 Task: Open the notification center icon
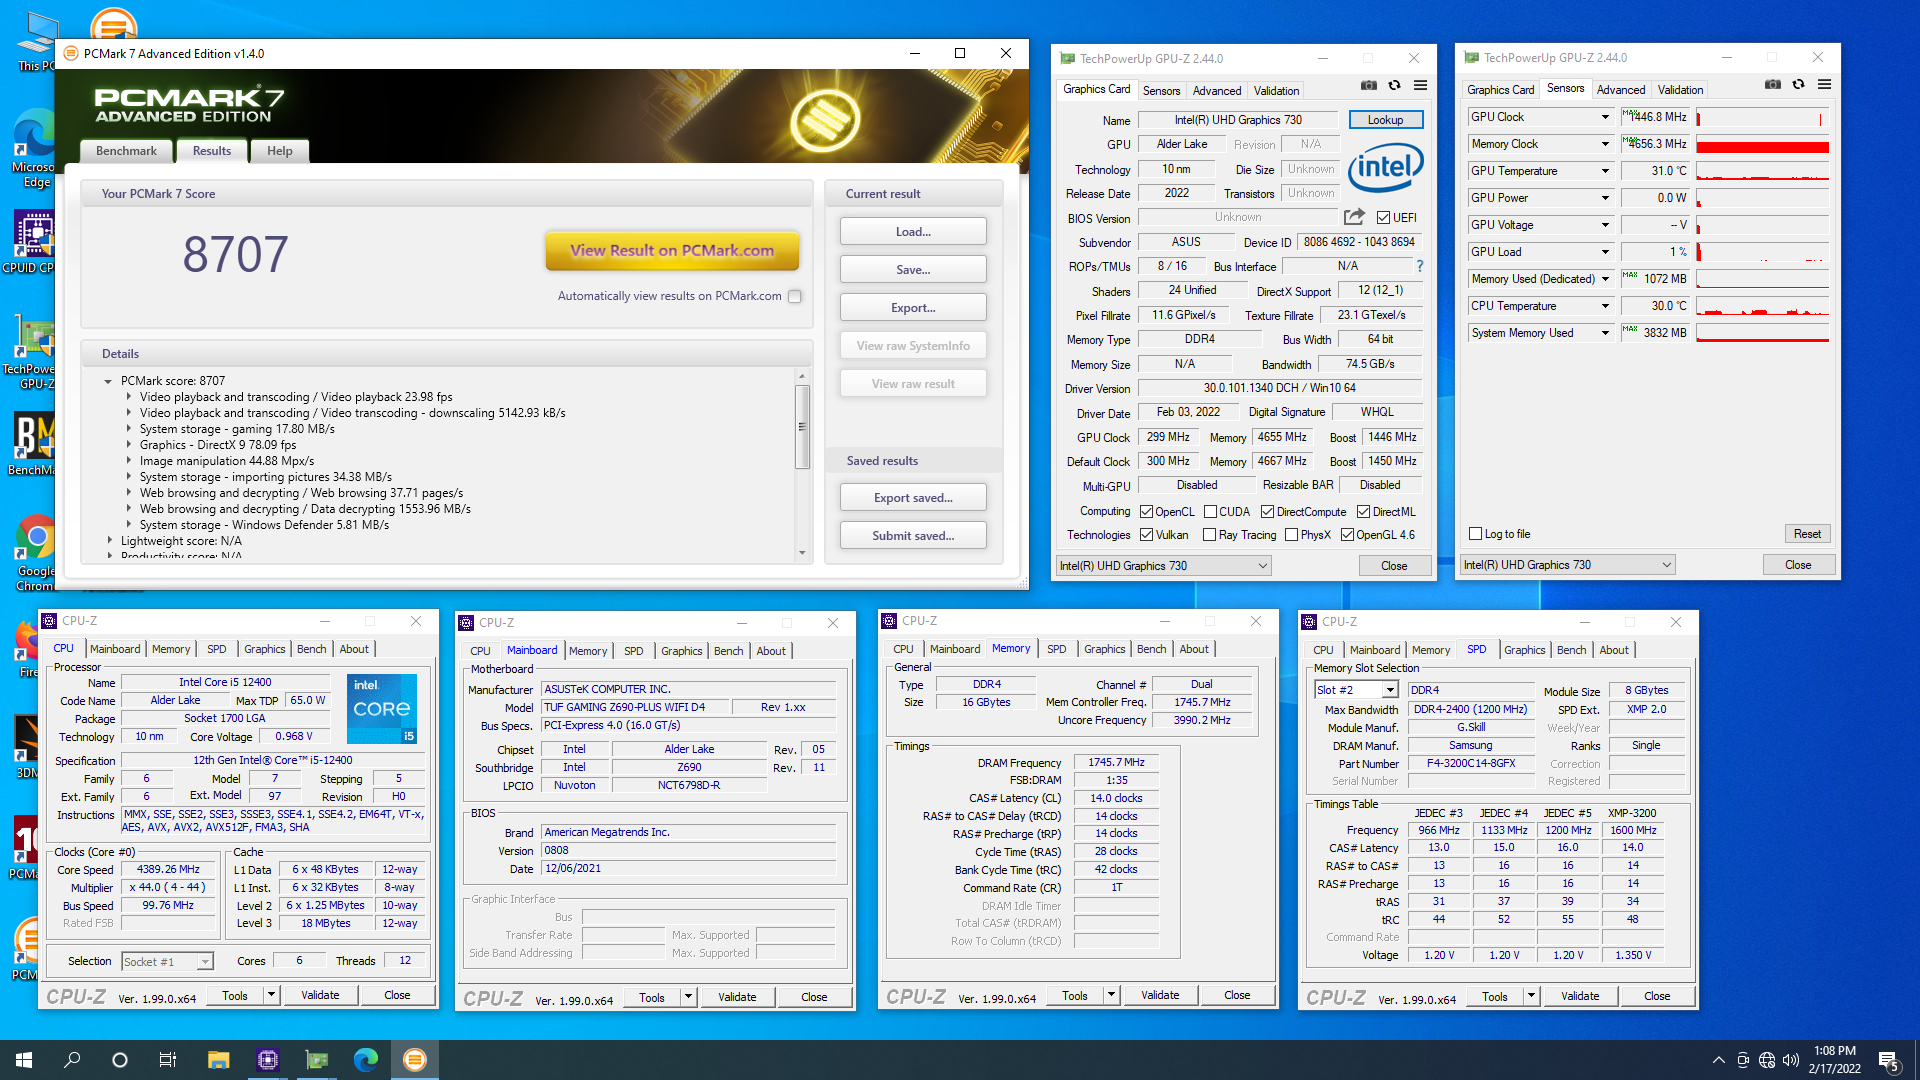point(1889,1060)
